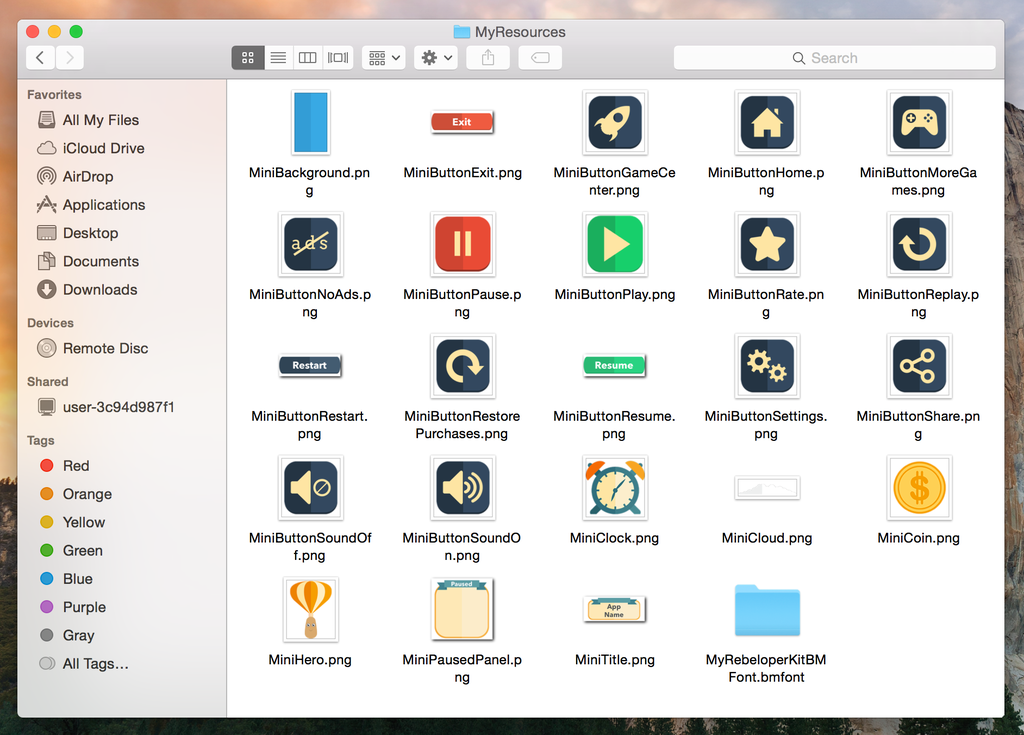Click the Edit Tags toolbar button
1024x735 pixels.
tap(540, 57)
